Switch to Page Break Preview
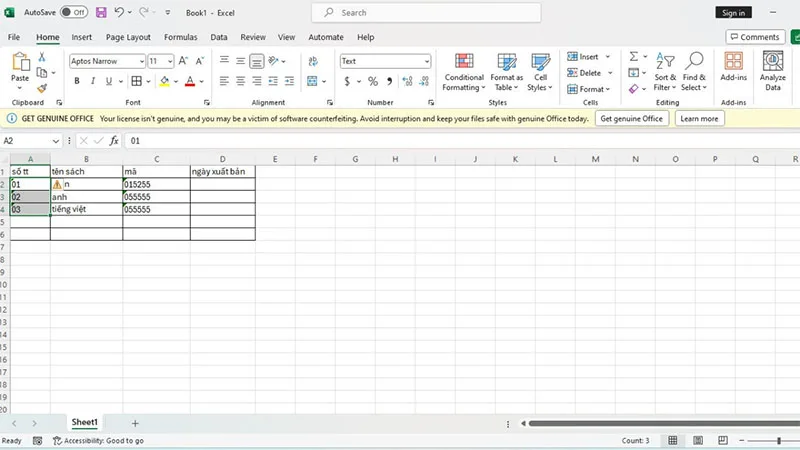This screenshot has width=800, height=450. point(723,440)
